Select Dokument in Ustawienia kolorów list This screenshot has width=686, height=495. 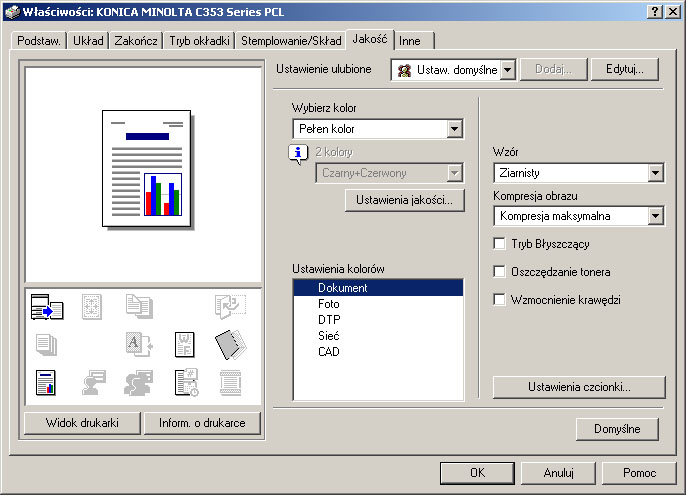pos(378,288)
